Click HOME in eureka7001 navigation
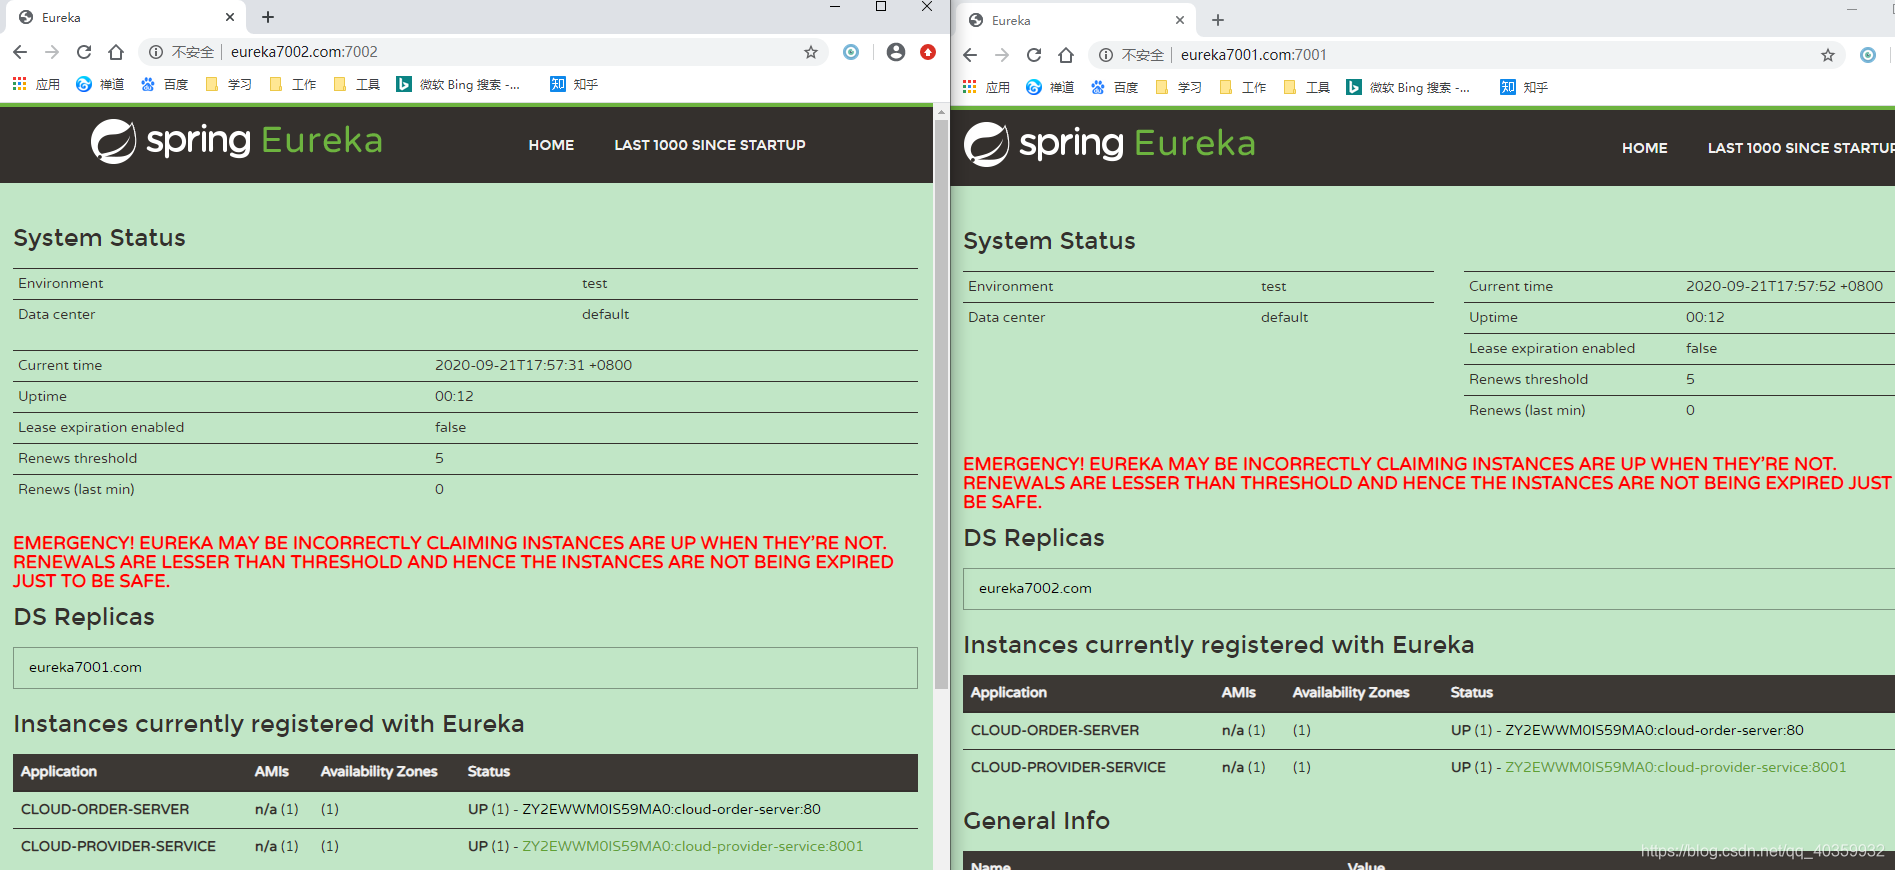Screen dimensions: 1895x870 click(x=1645, y=148)
